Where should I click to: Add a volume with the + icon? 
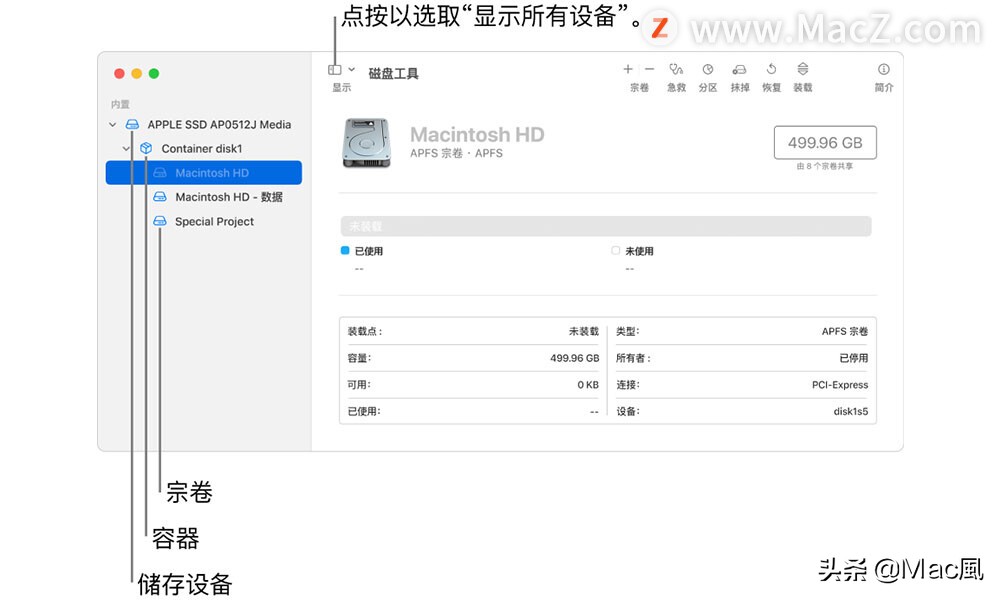pyautogui.click(x=626, y=70)
